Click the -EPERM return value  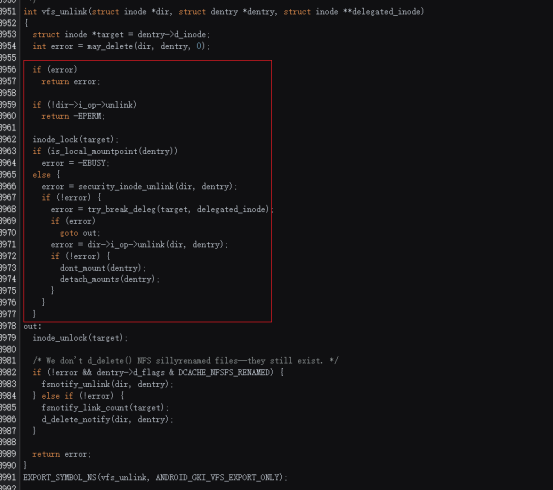(x=87, y=116)
